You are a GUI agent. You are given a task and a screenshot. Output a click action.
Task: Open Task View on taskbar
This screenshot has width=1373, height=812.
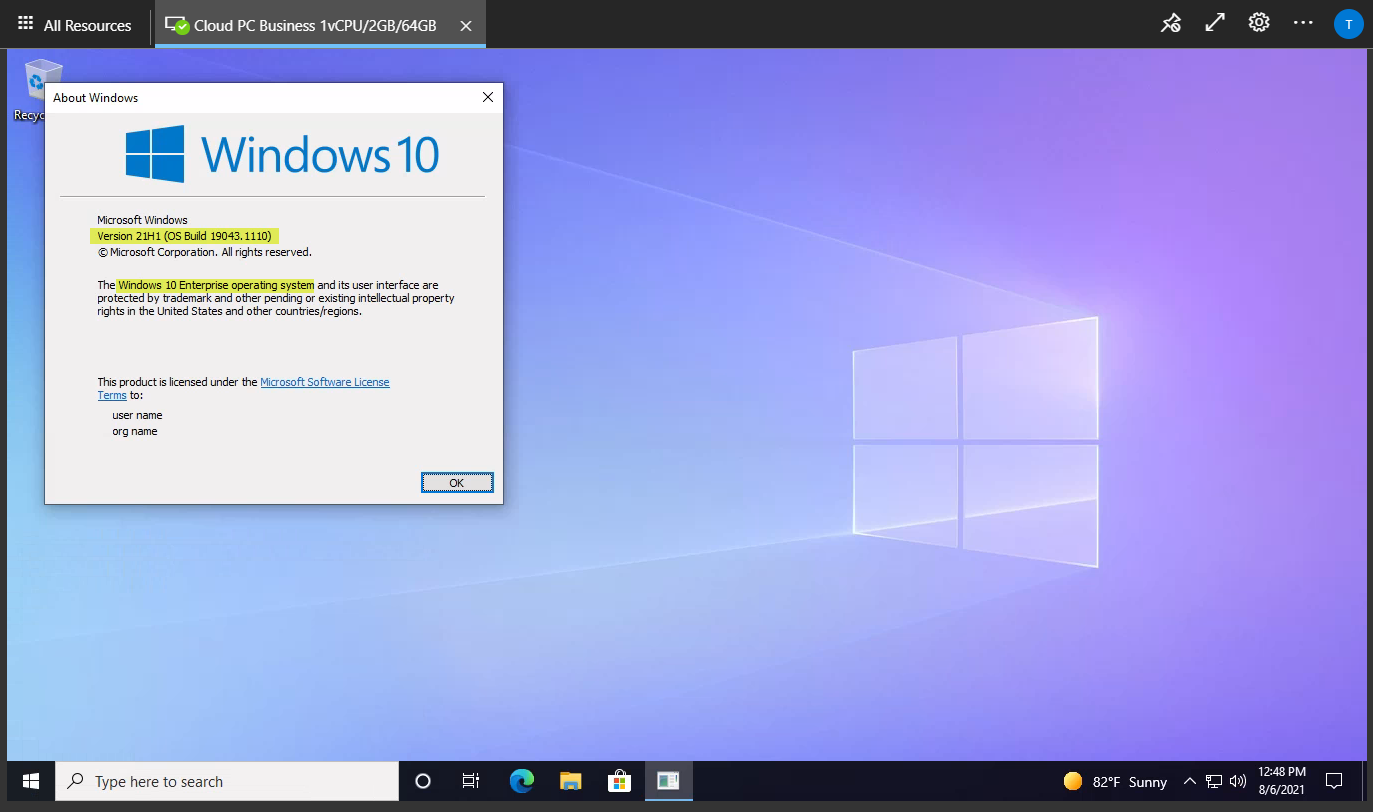pyautogui.click(x=471, y=781)
